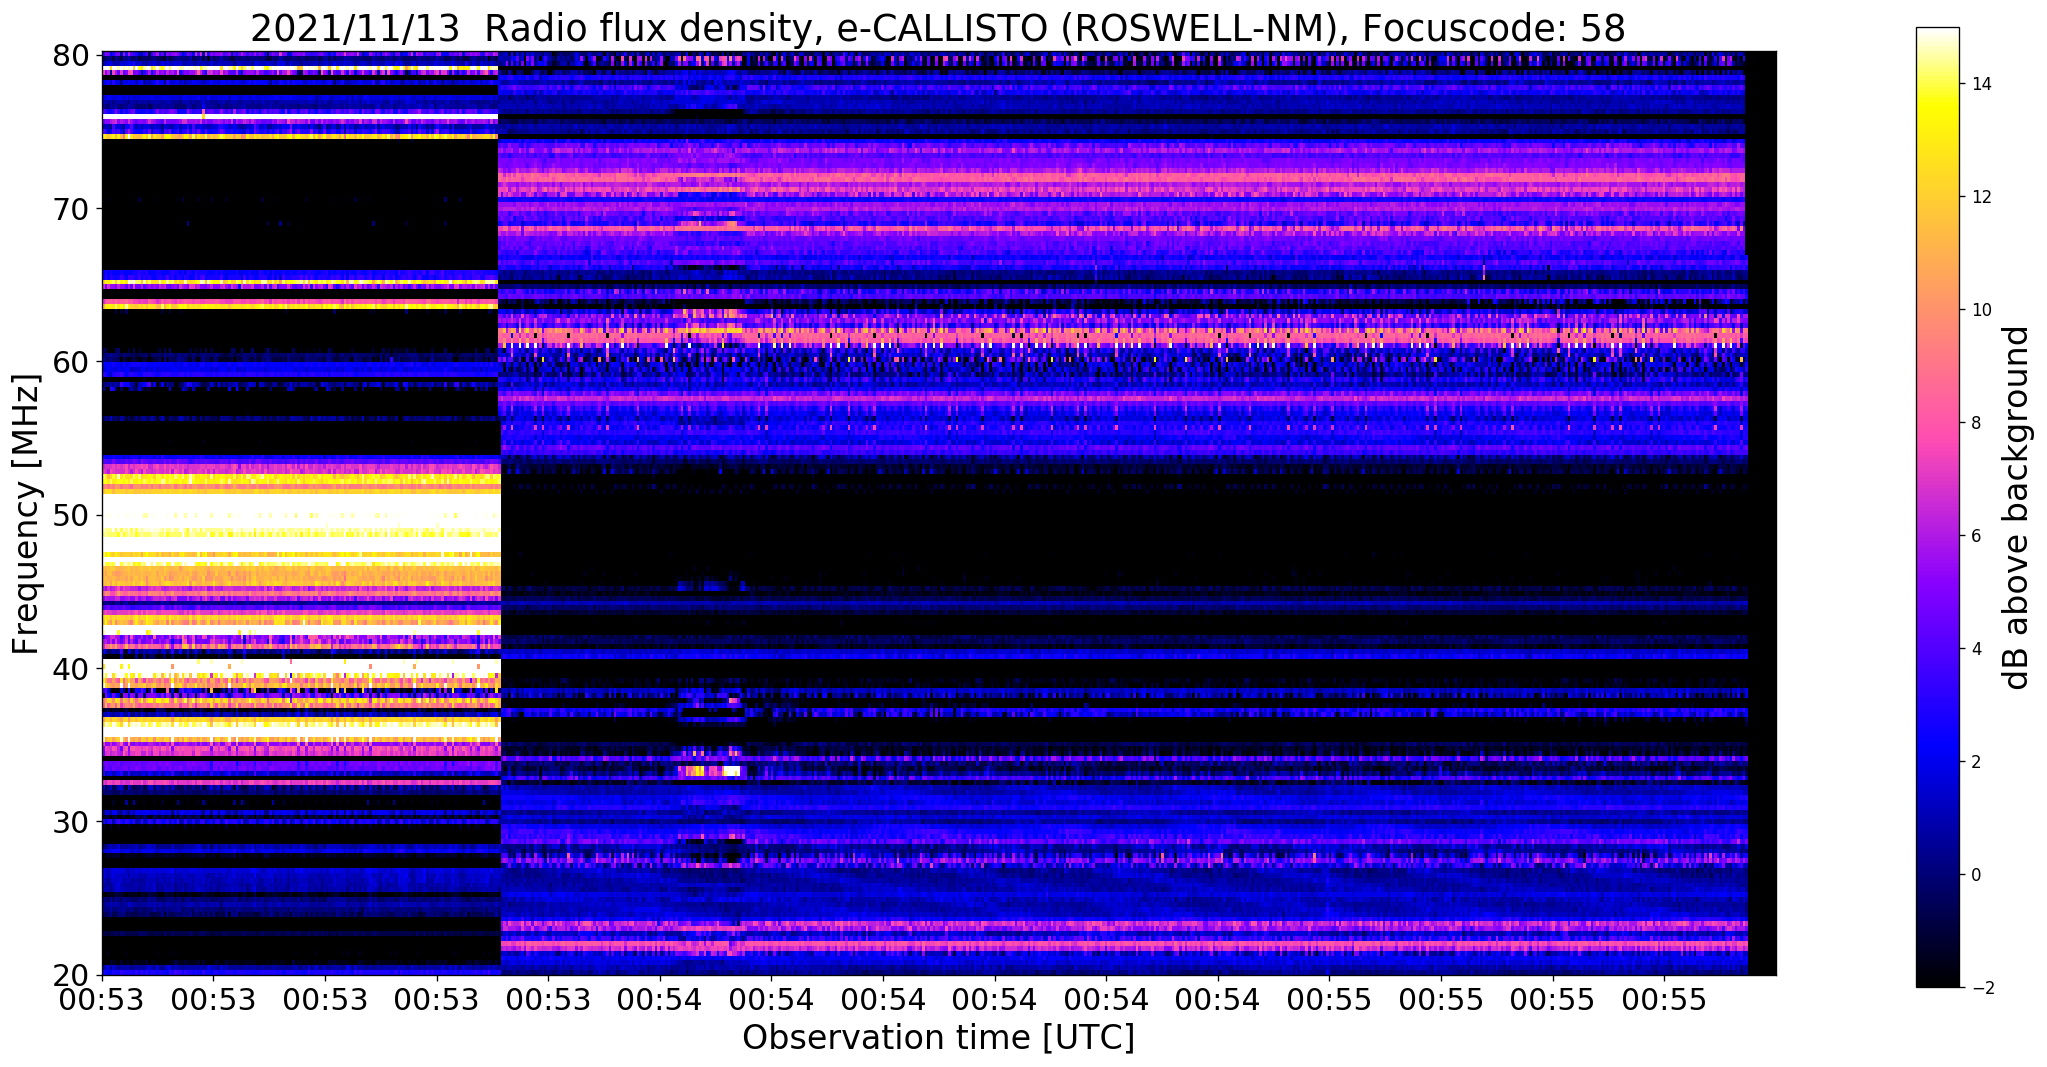The height and width of the screenshot is (1067, 2047).
Task: Click the 30 tick on the frequency axis
Action: 70,822
